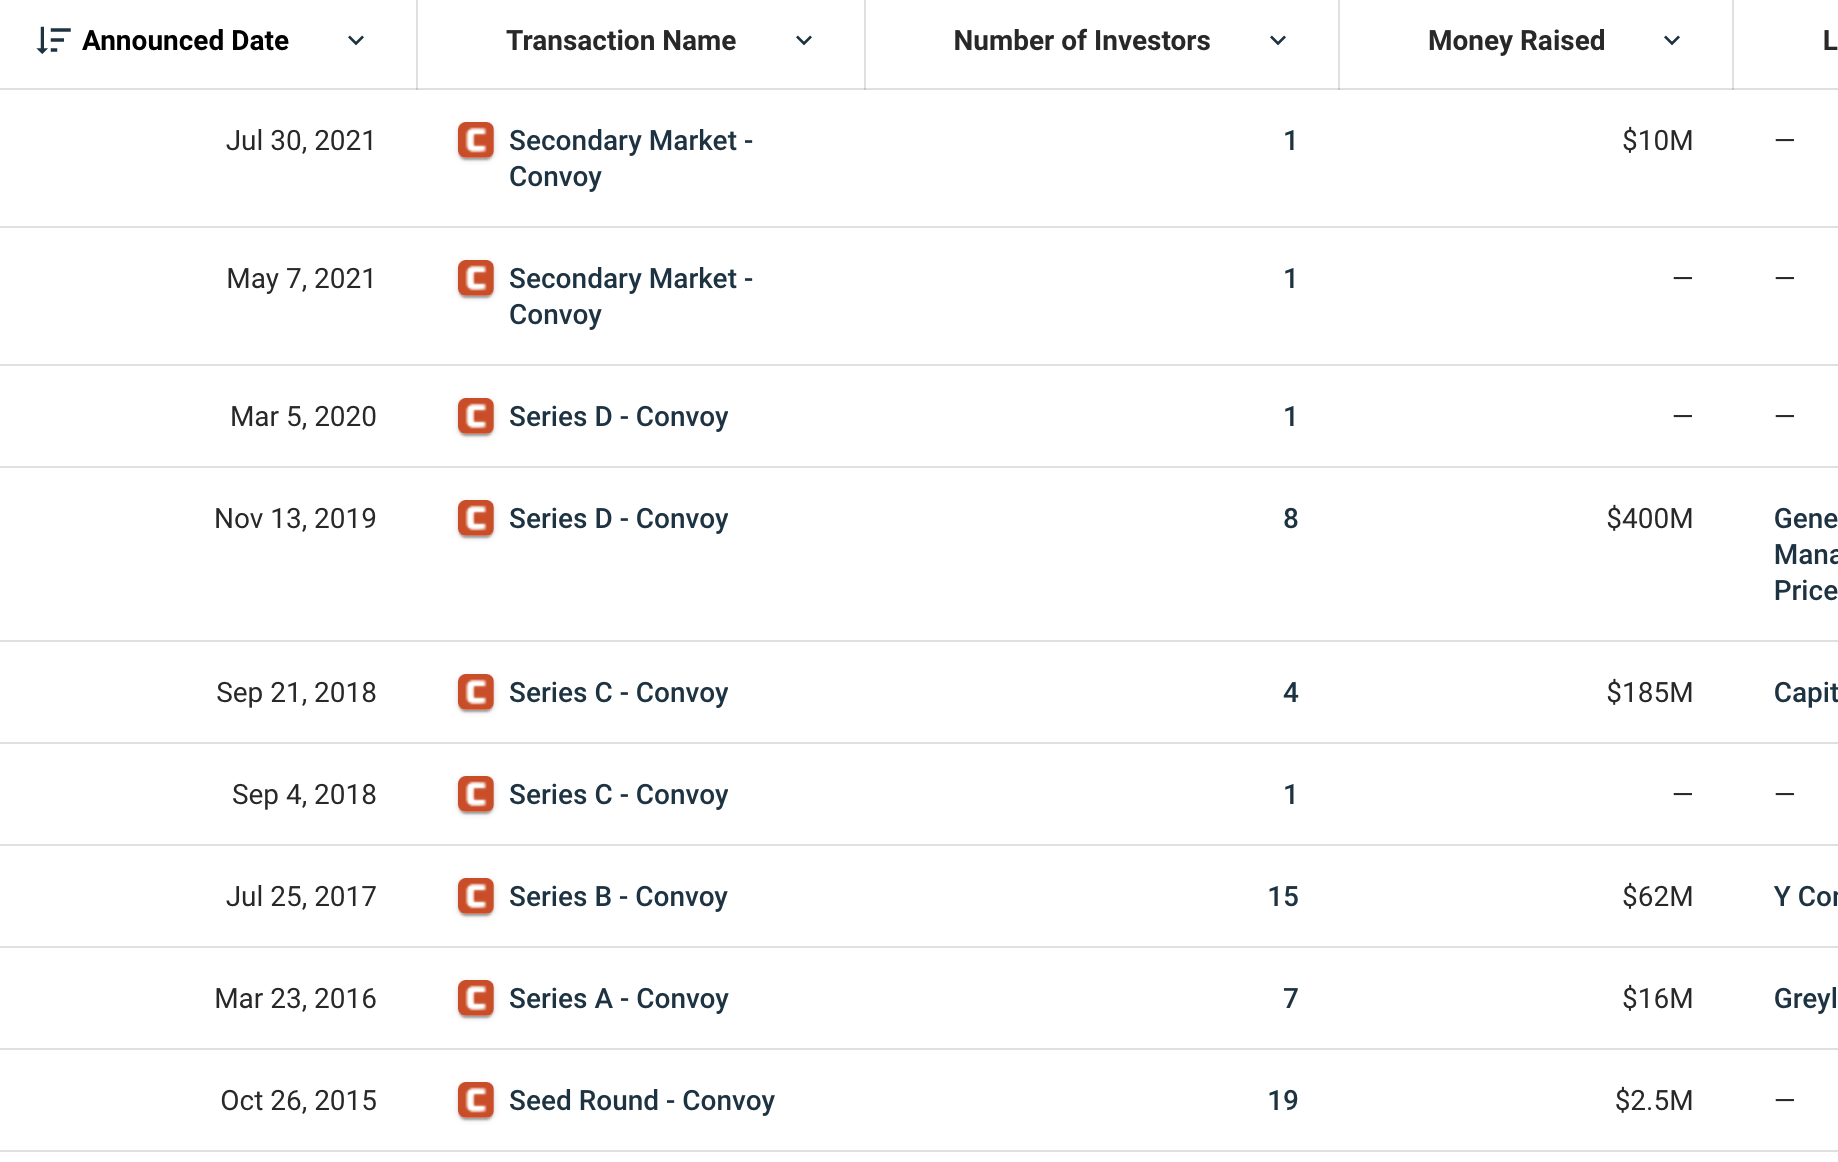Click Convoy logo in Mar 23, 2016 row

pyautogui.click(x=476, y=999)
